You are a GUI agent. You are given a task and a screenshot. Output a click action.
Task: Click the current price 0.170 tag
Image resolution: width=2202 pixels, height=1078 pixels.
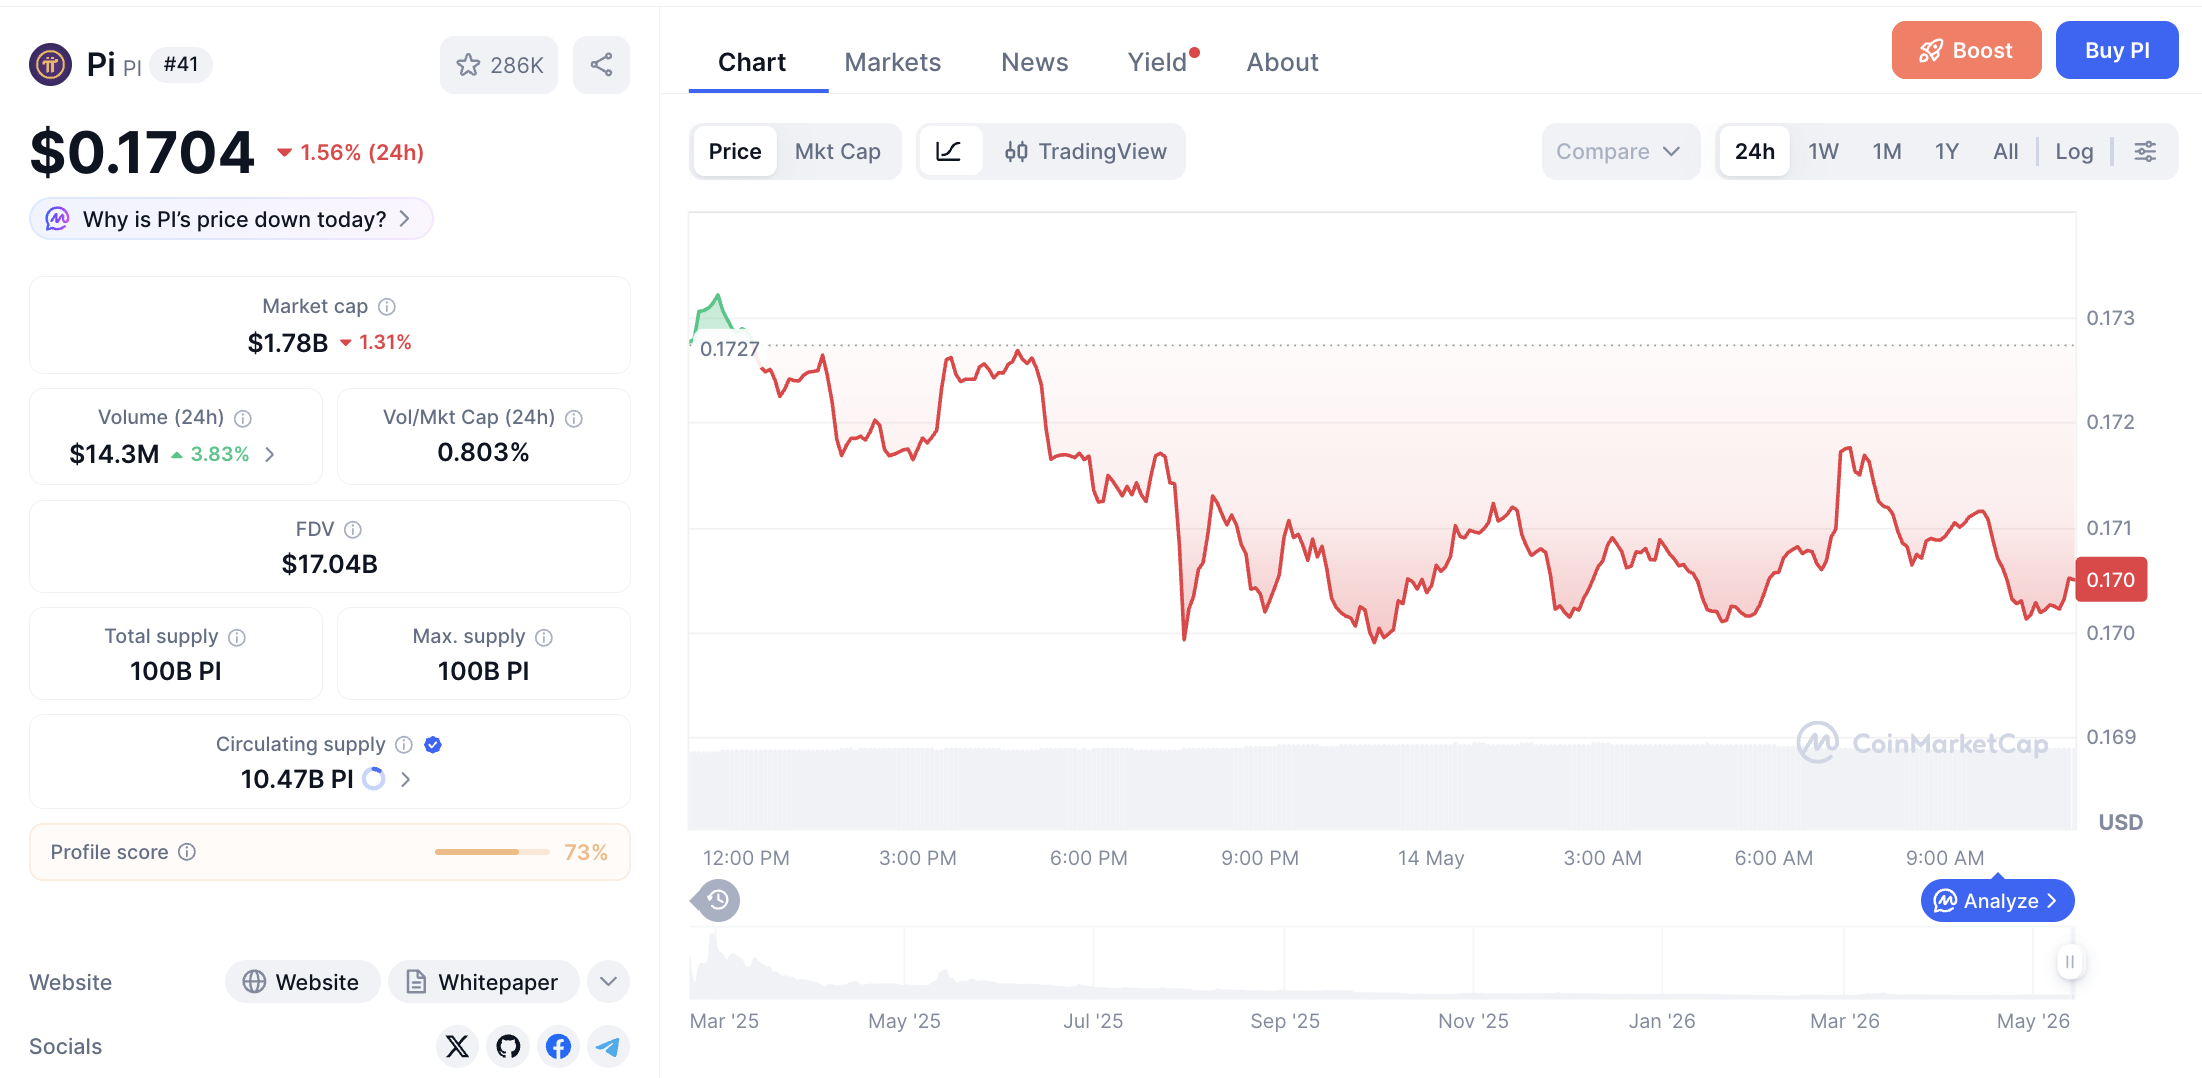point(2111,579)
